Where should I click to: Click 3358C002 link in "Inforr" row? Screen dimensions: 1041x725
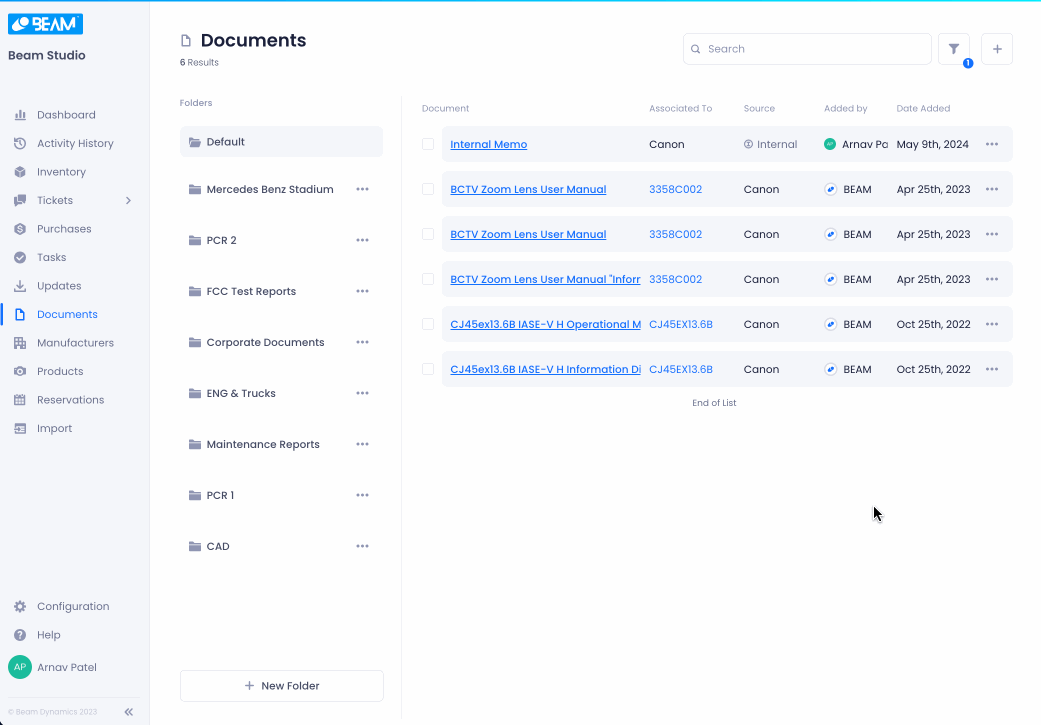click(x=675, y=280)
